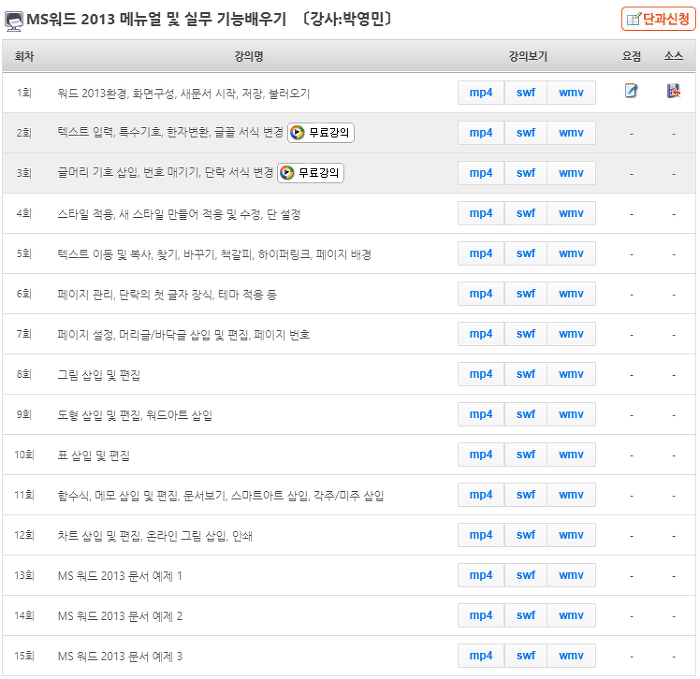Watch lesson 11회 swf
700x679 pixels.
525,495
